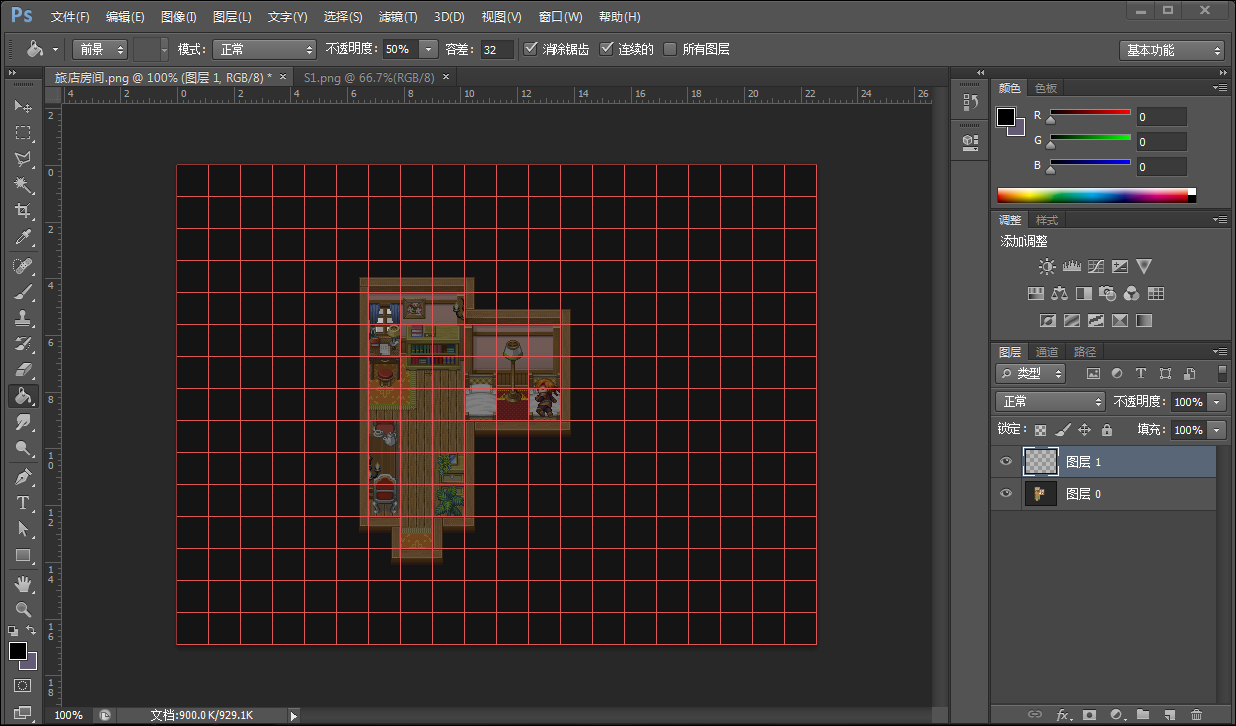Open the 文件(F) menu

click(70, 17)
